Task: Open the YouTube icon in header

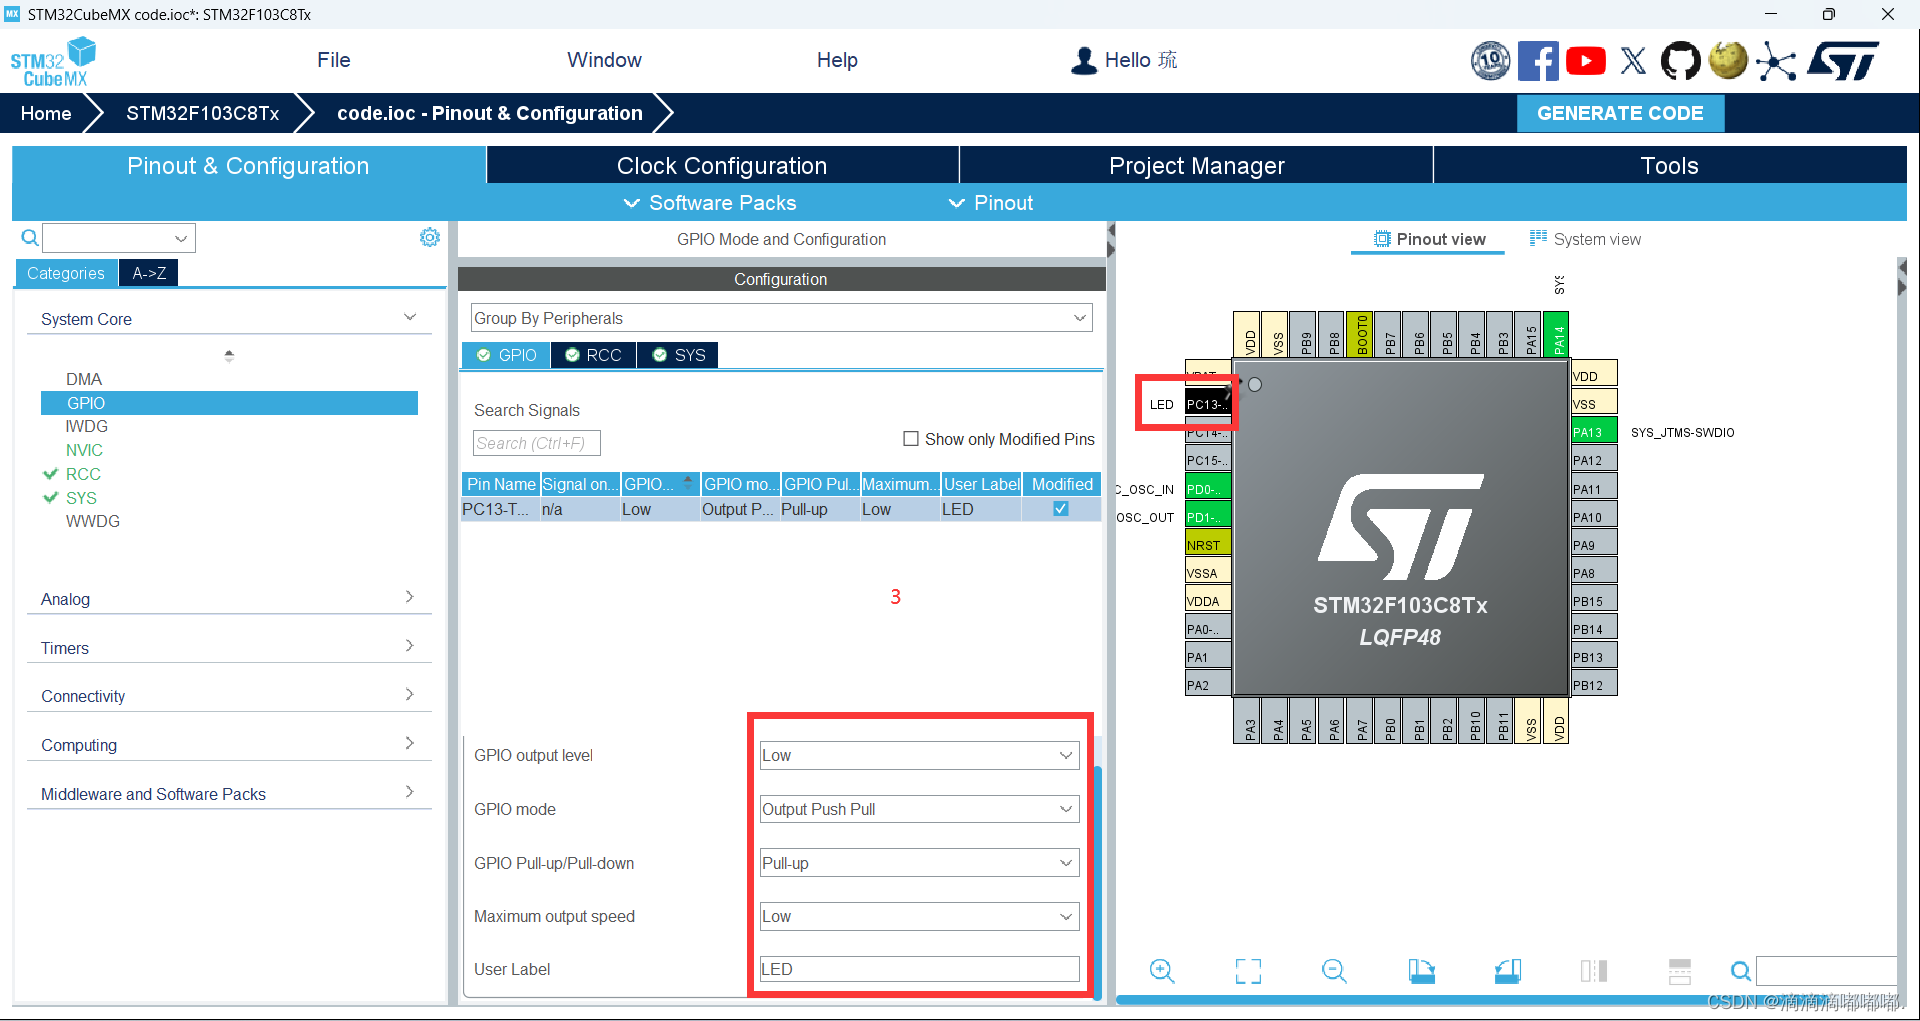Action: tap(1586, 61)
